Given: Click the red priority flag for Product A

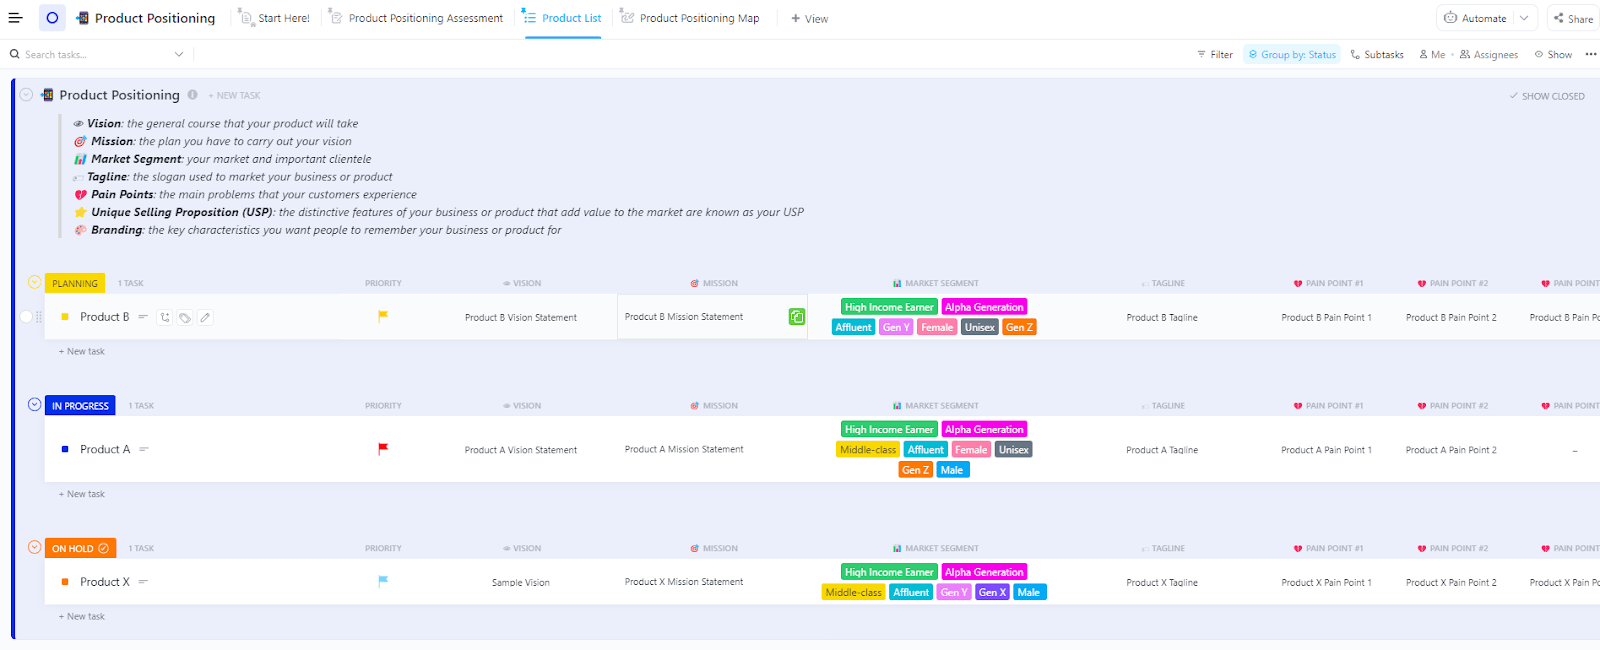Looking at the screenshot, I should [383, 449].
